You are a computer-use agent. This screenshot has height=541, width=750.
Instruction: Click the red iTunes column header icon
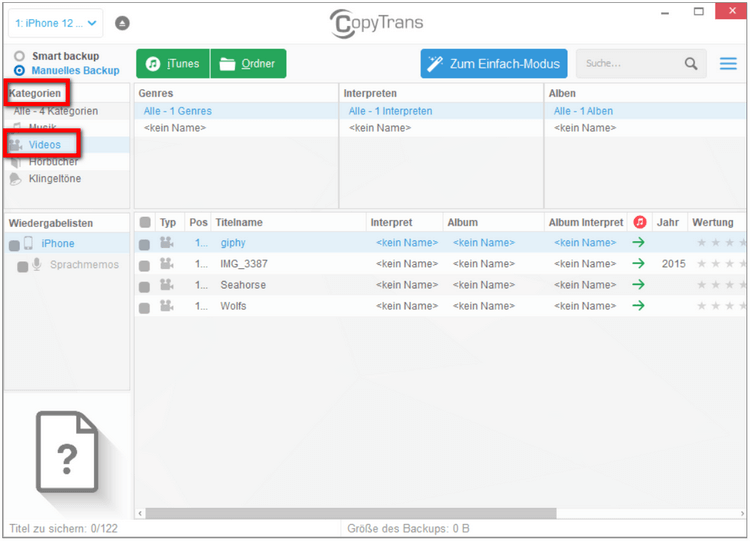[x=640, y=222]
